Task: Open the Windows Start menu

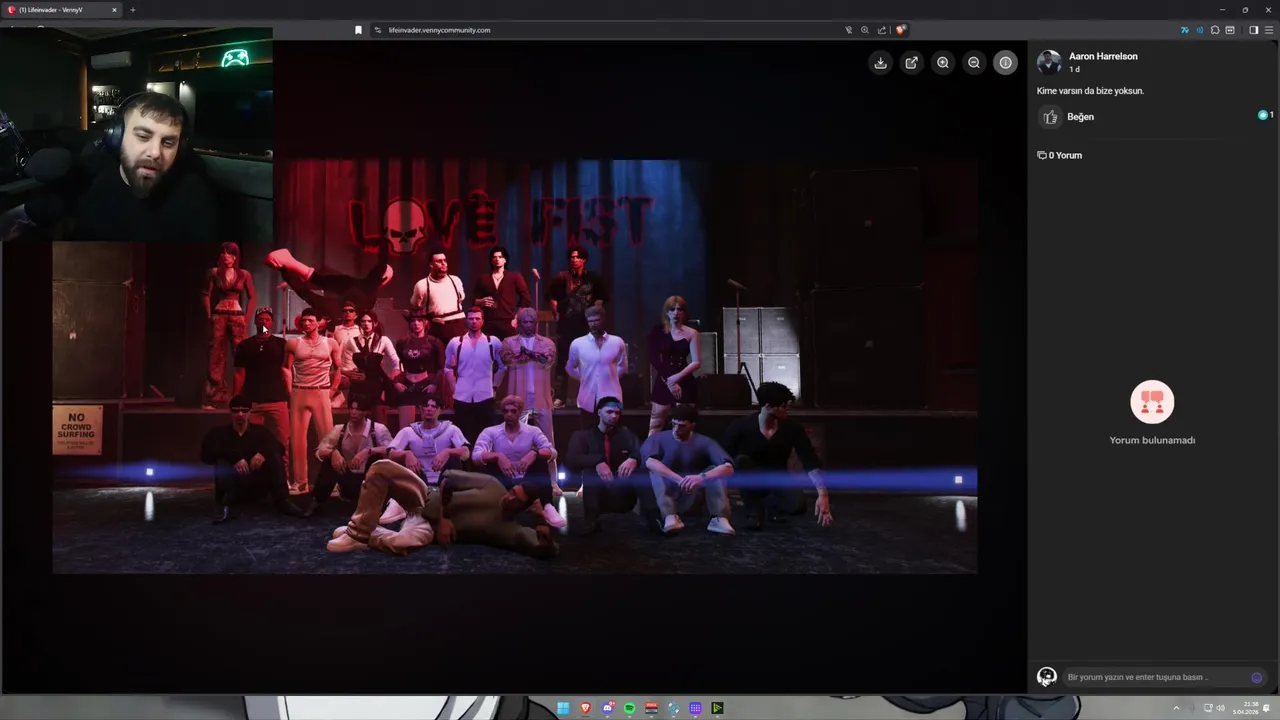Action: pos(563,708)
